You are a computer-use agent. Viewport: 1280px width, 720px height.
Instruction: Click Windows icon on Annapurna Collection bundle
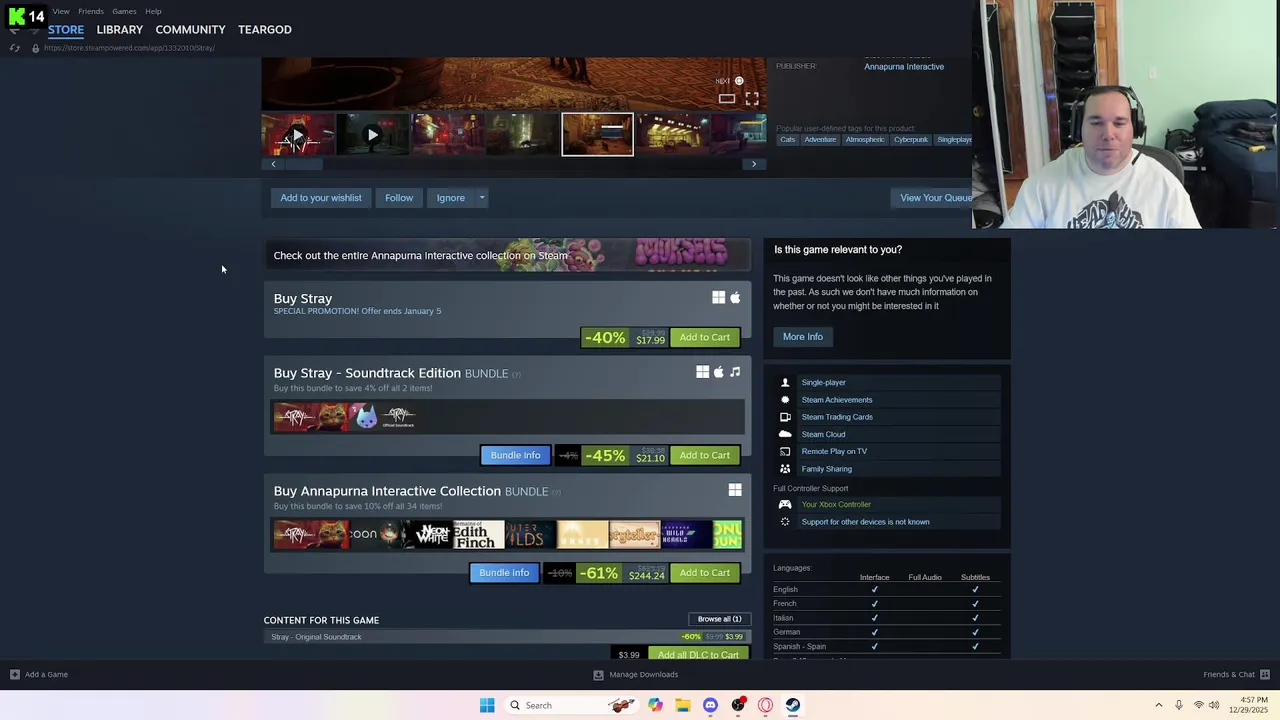pos(735,490)
